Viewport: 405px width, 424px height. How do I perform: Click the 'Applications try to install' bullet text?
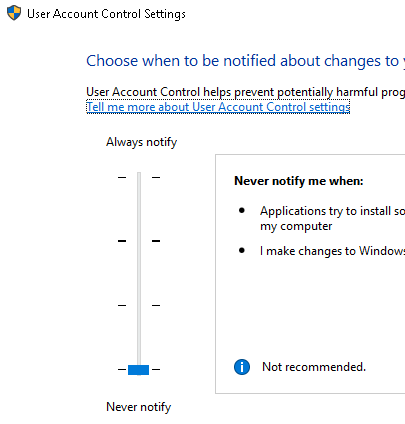[332, 218]
